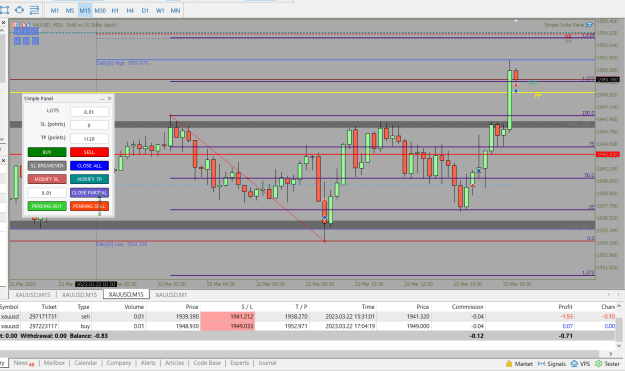The height and width of the screenshot is (371, 625).
Task: Open the second XAUUSD,M15 chart tab
Action: [79, 294]
